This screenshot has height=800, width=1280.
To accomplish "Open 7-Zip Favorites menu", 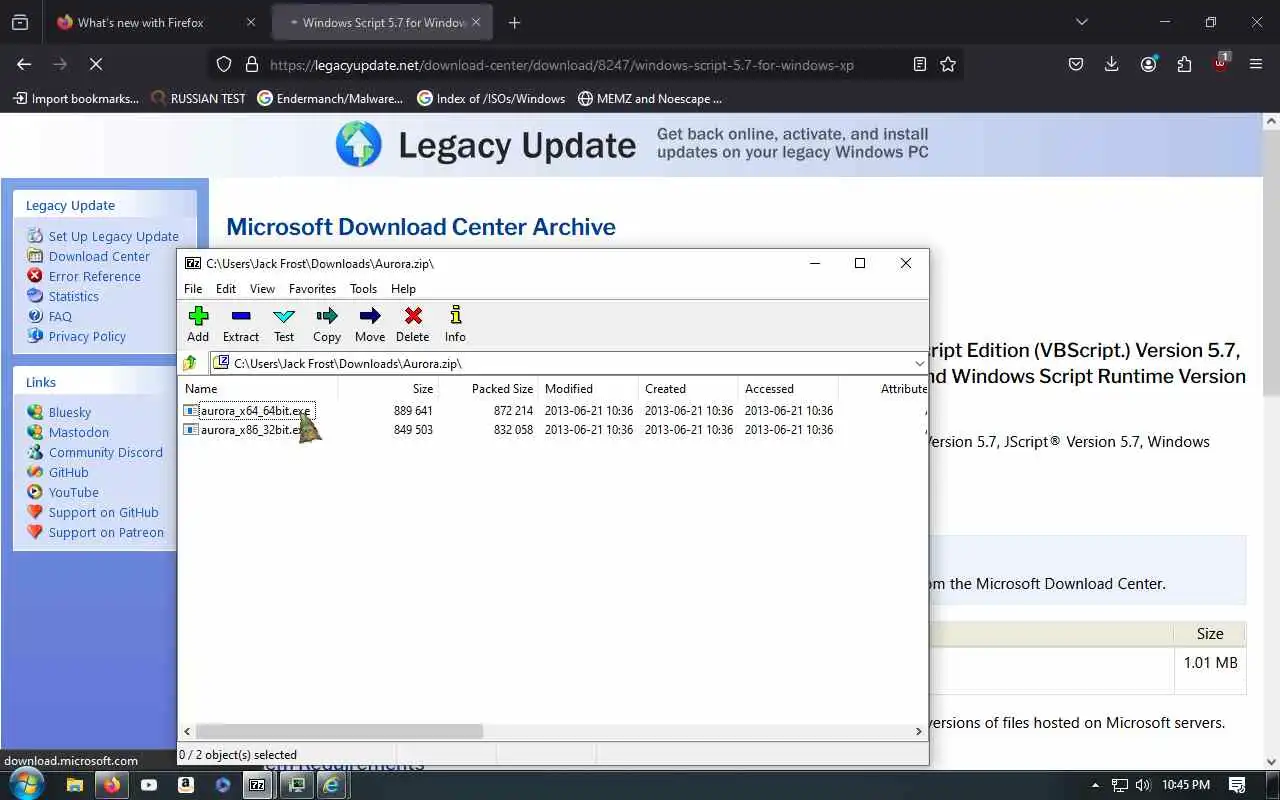I will (x=312, y=289).
